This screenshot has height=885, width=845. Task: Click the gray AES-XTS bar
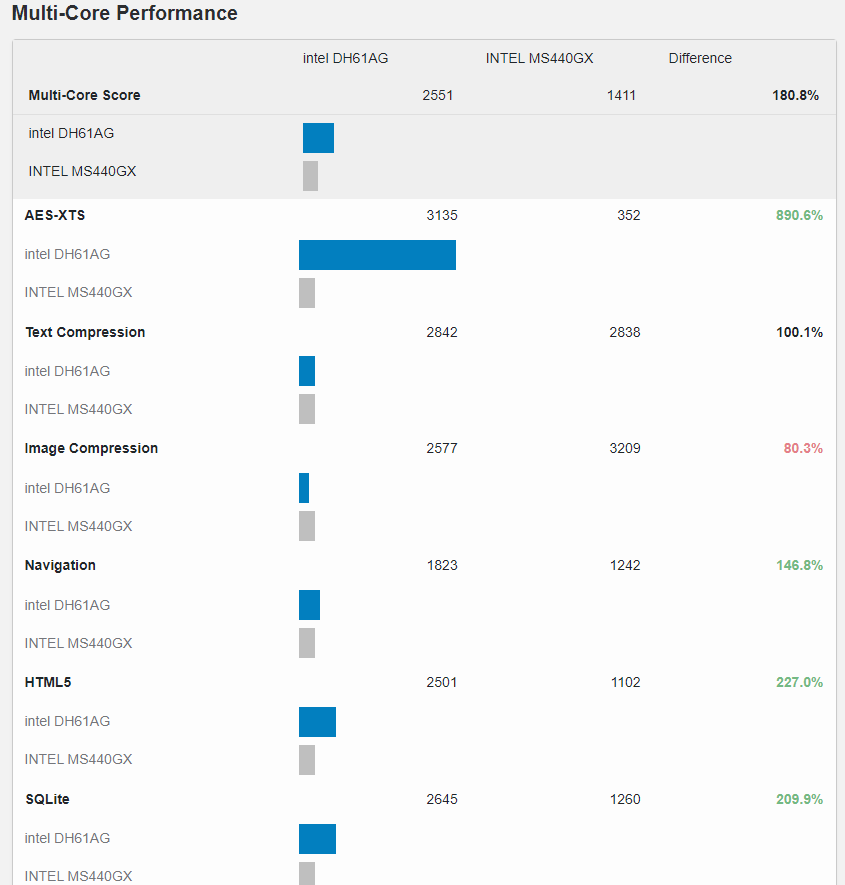click(x=307, y=293)
